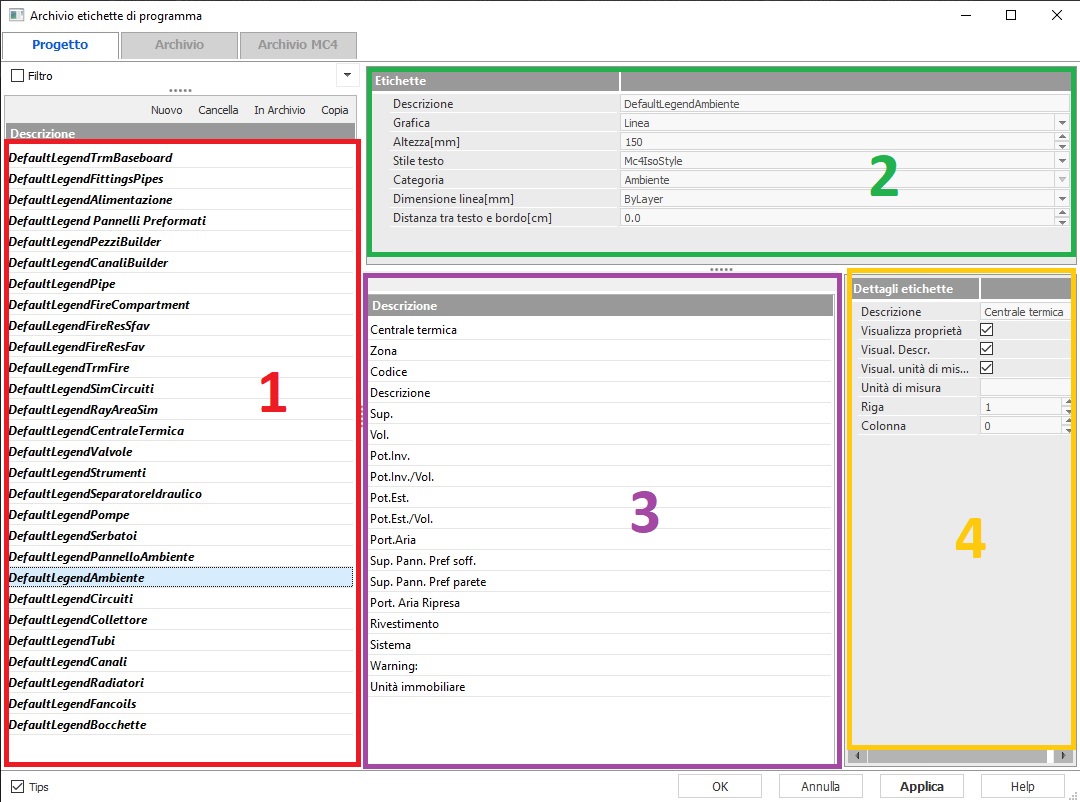
Task: Click the application icon in title bar
Action: coord(16,16)
